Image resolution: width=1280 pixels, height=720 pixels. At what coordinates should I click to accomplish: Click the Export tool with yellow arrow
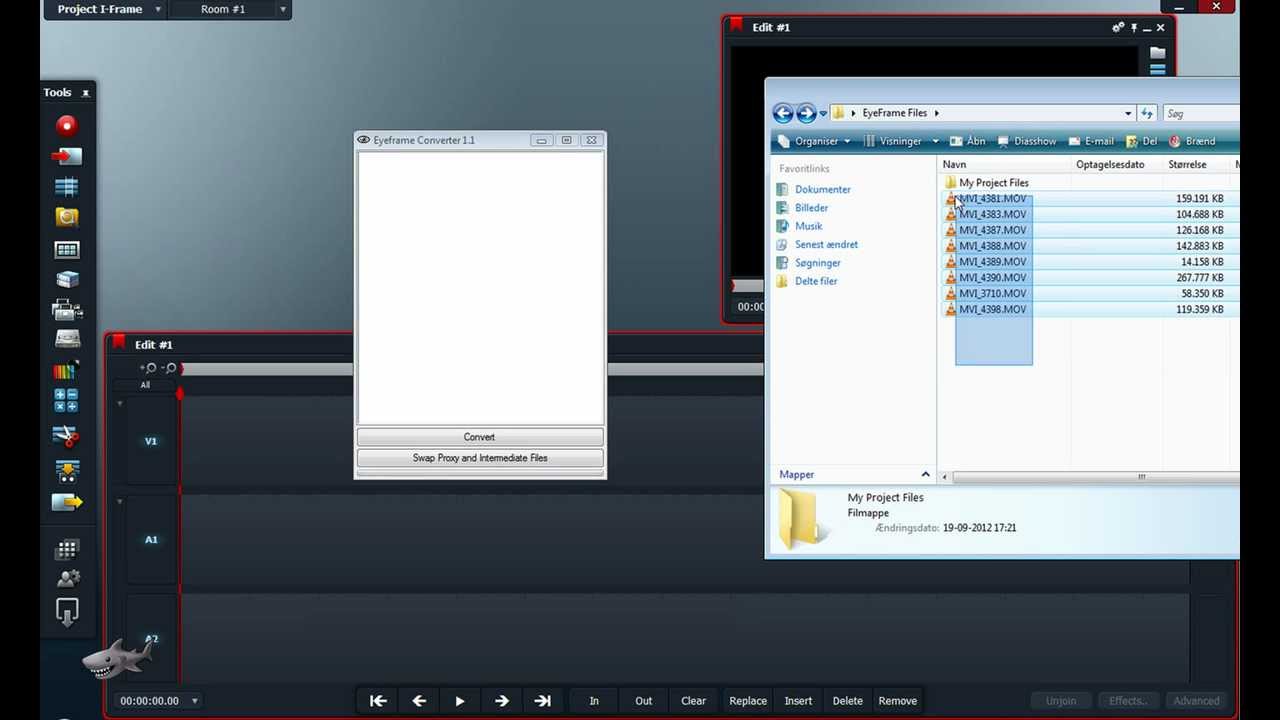click(66, 502)
